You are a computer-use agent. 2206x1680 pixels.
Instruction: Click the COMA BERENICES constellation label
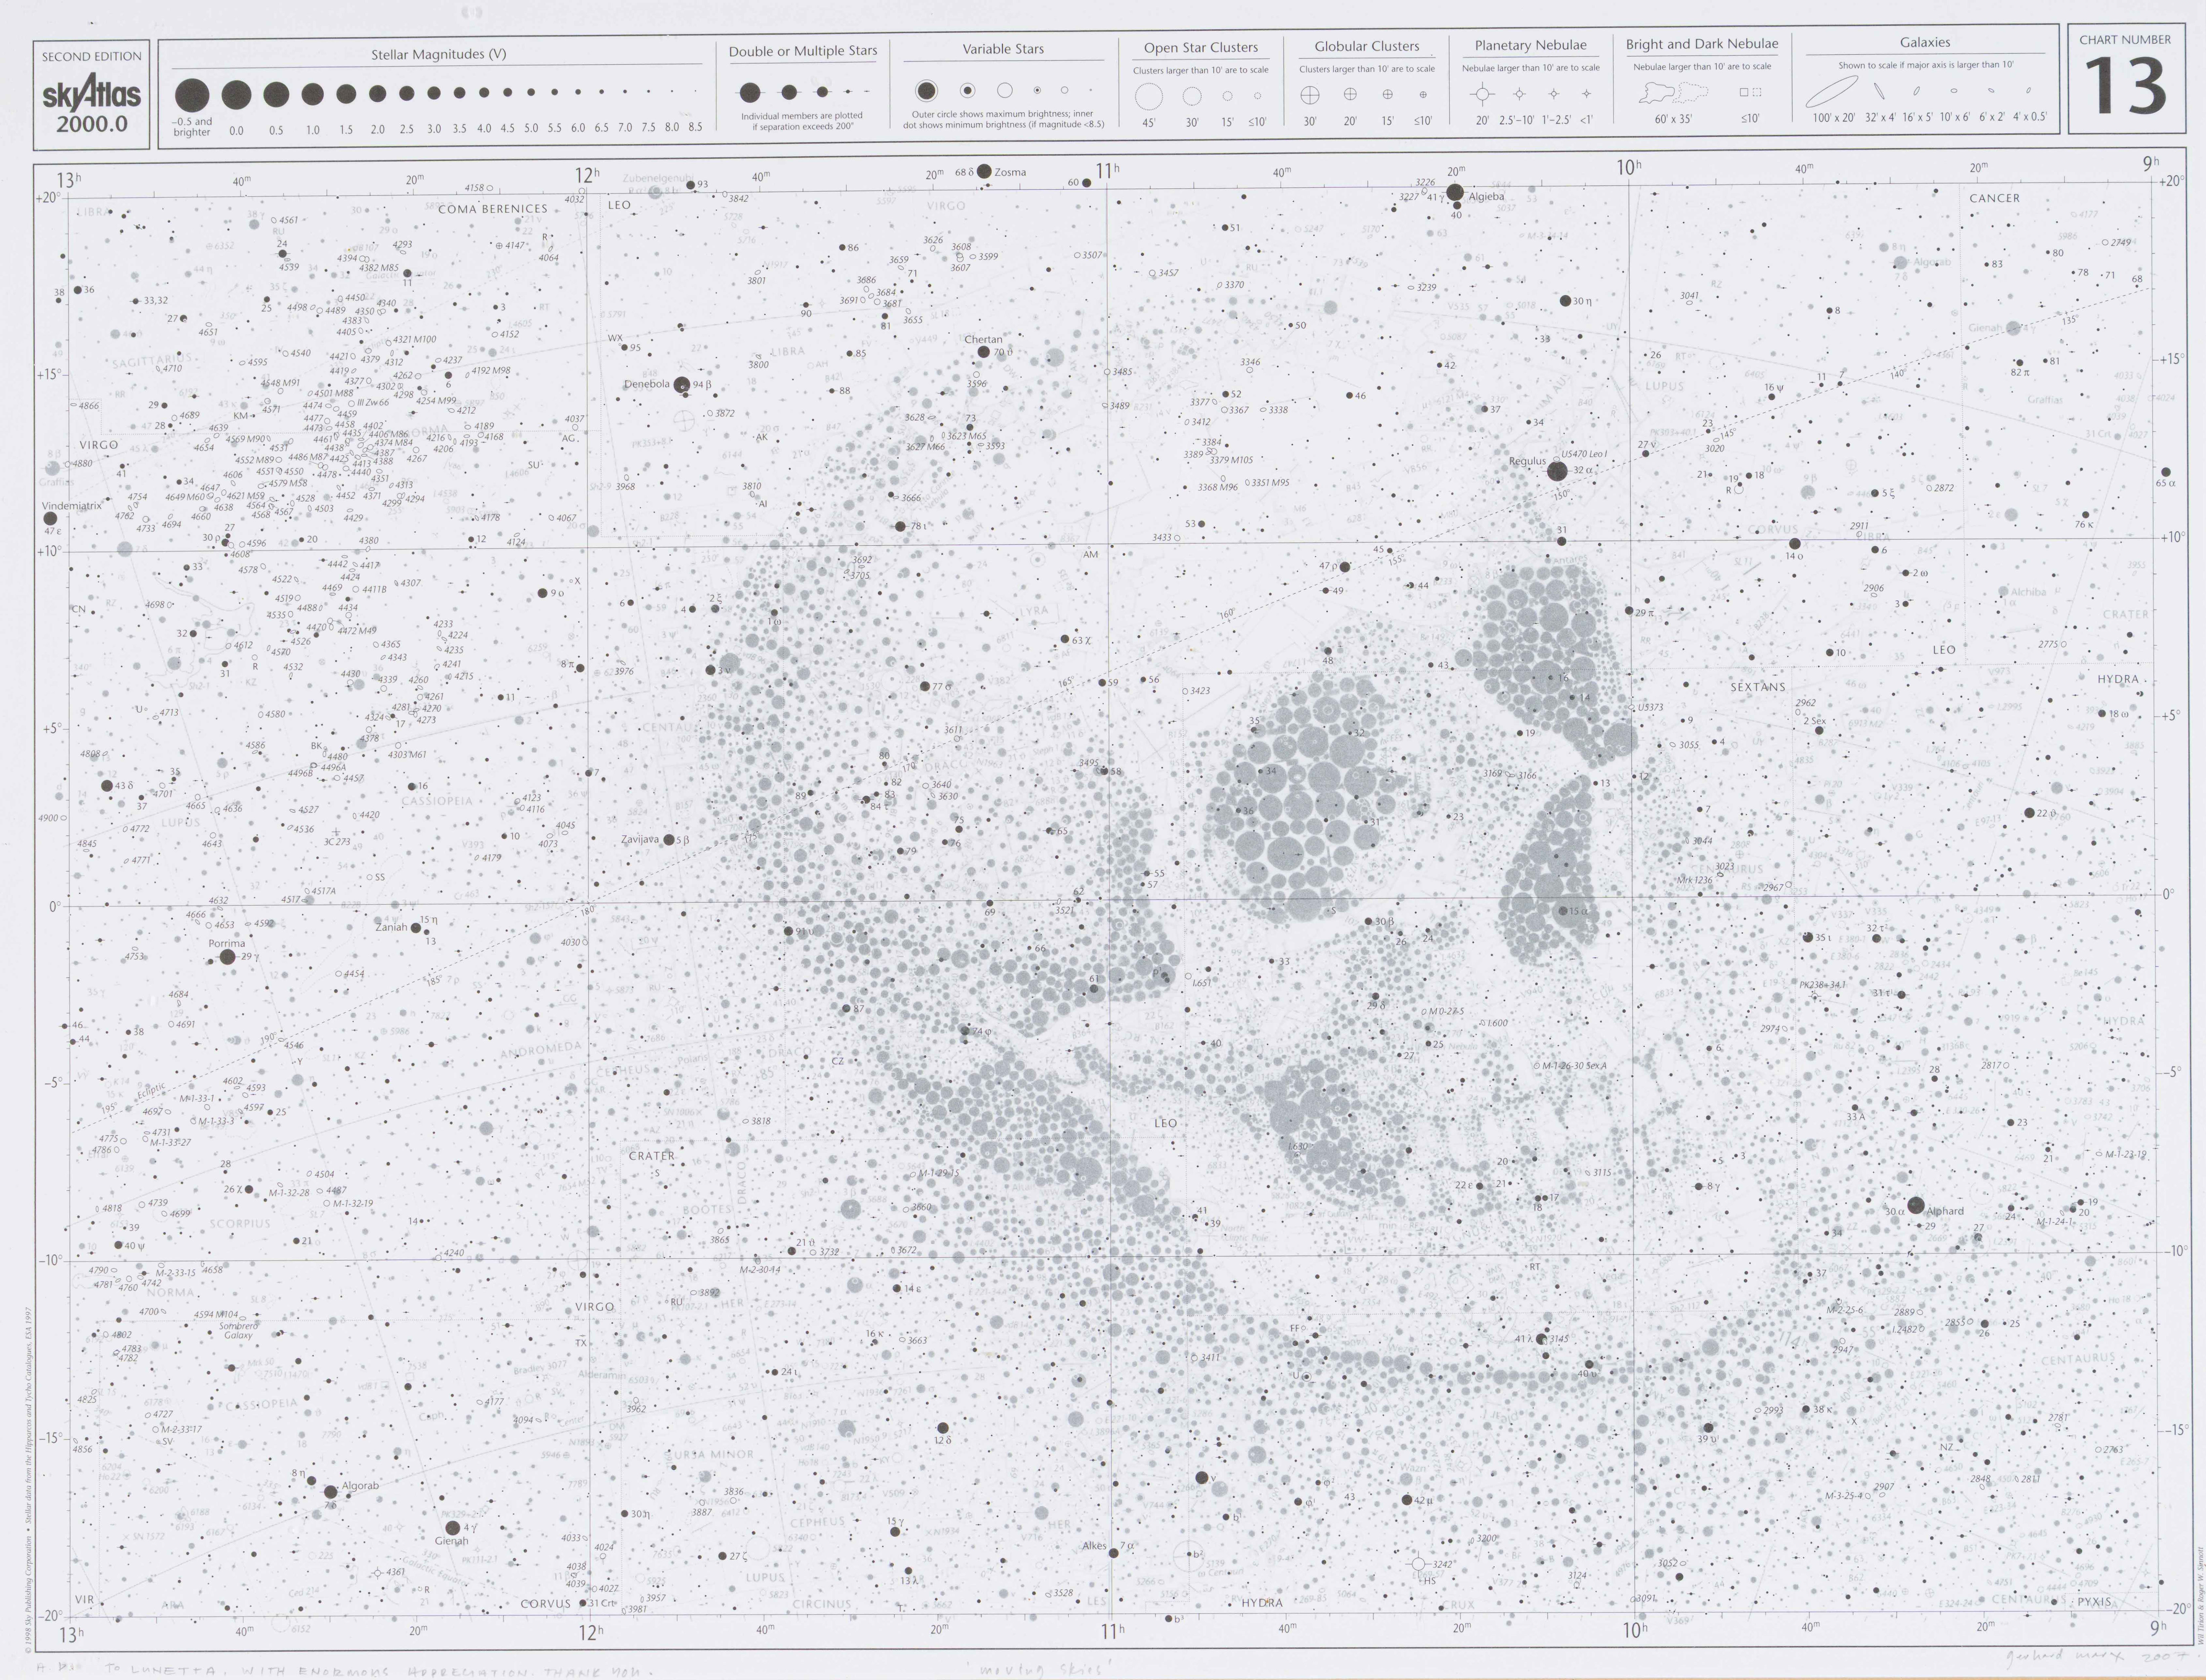click(x=493, y=209)
